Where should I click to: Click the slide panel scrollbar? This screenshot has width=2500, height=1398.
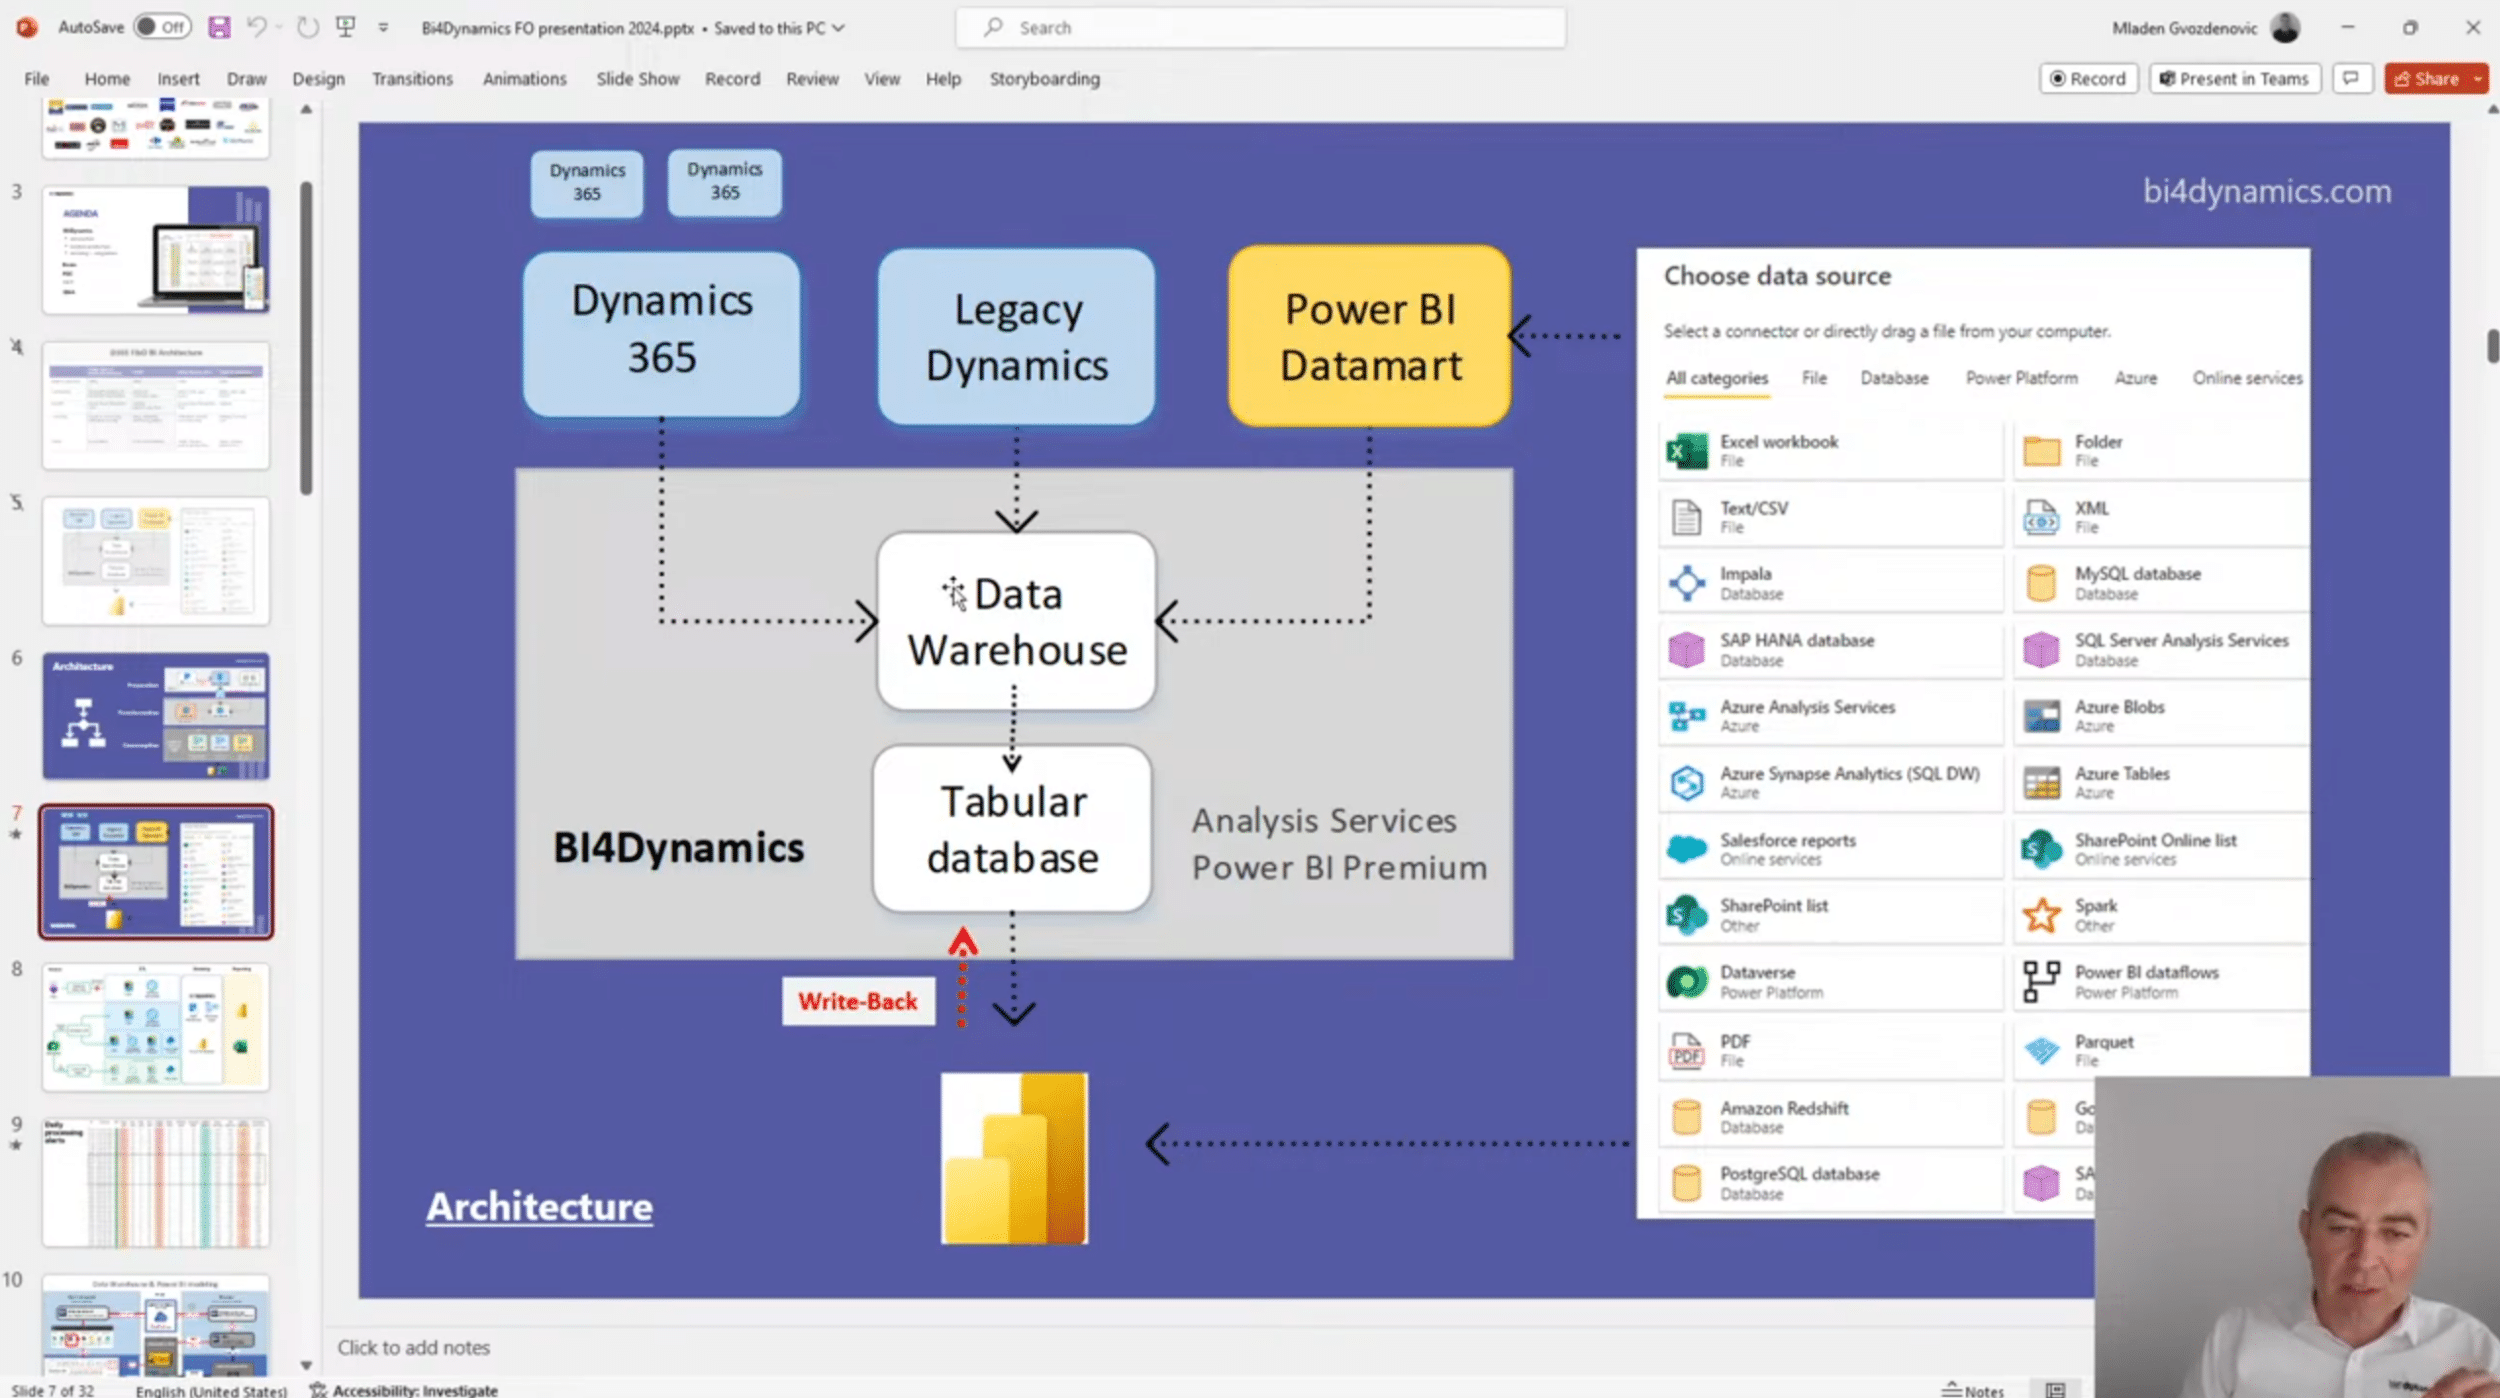pos(306,338)
